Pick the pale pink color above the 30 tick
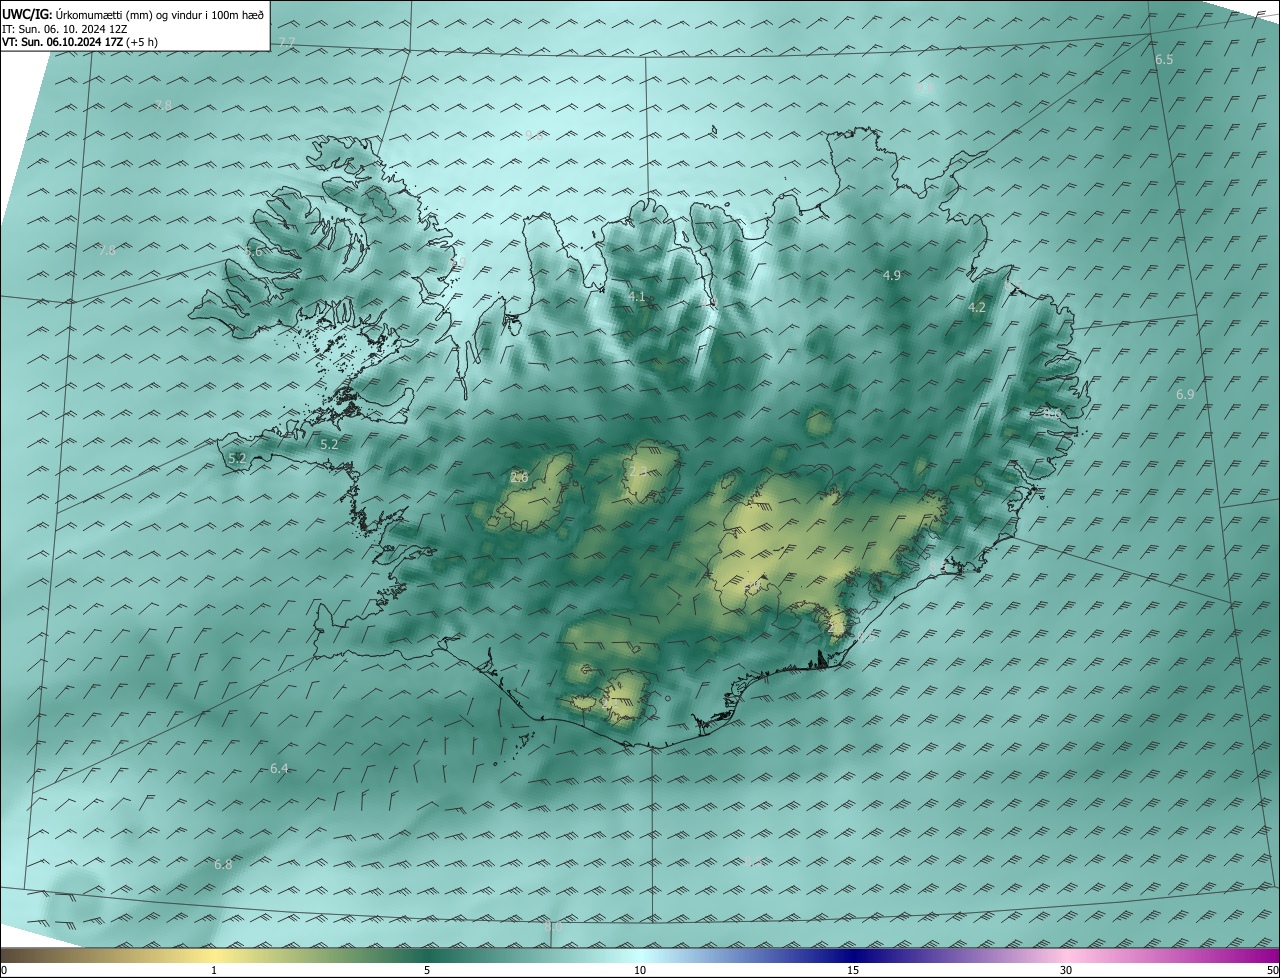The image size is (1280, 978). click(1066, 955)
